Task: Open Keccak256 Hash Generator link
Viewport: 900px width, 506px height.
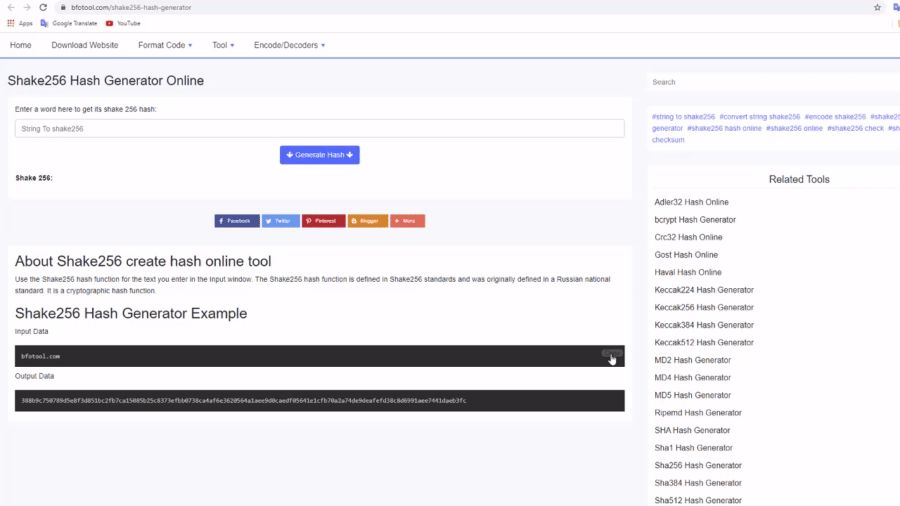Action: (x=704, y=307)
